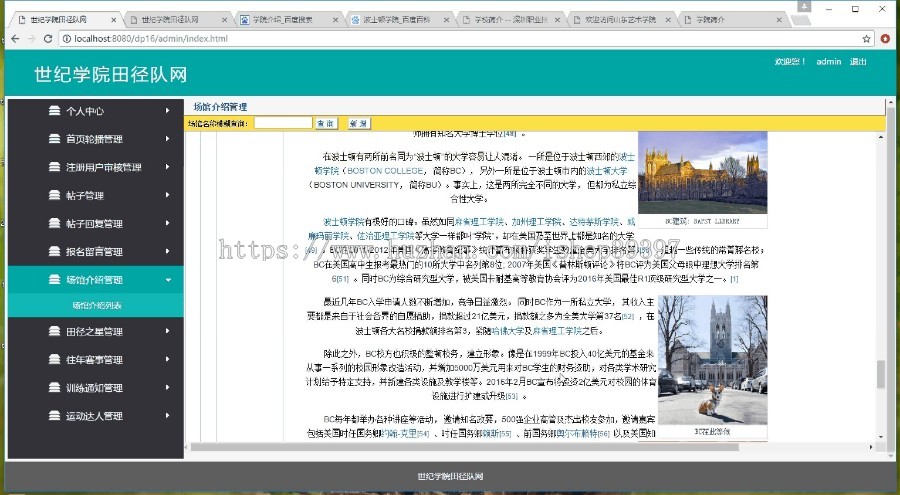
Task: Expand the 训练通知管理 menu arrow
Action: click(168, 388)
